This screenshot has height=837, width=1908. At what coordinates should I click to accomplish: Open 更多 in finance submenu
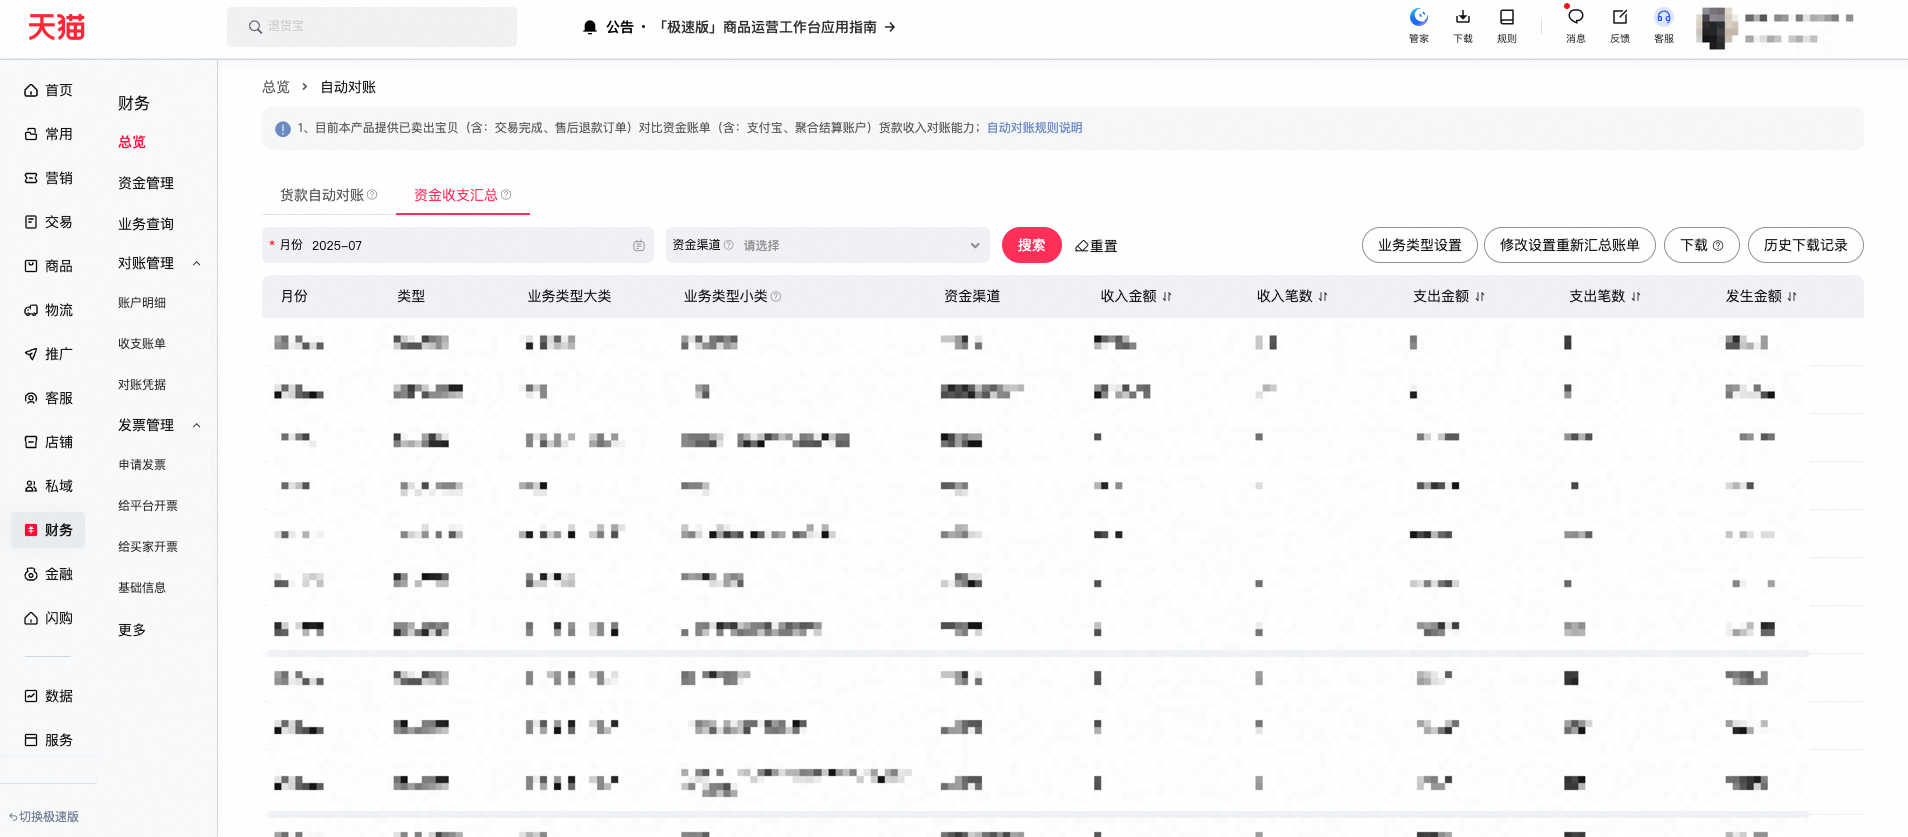[132, 630]
